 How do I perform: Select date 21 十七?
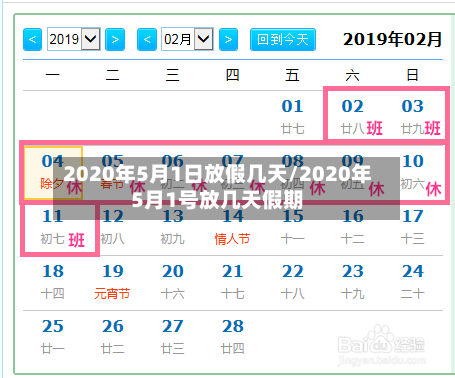click(x=233, y=283)
